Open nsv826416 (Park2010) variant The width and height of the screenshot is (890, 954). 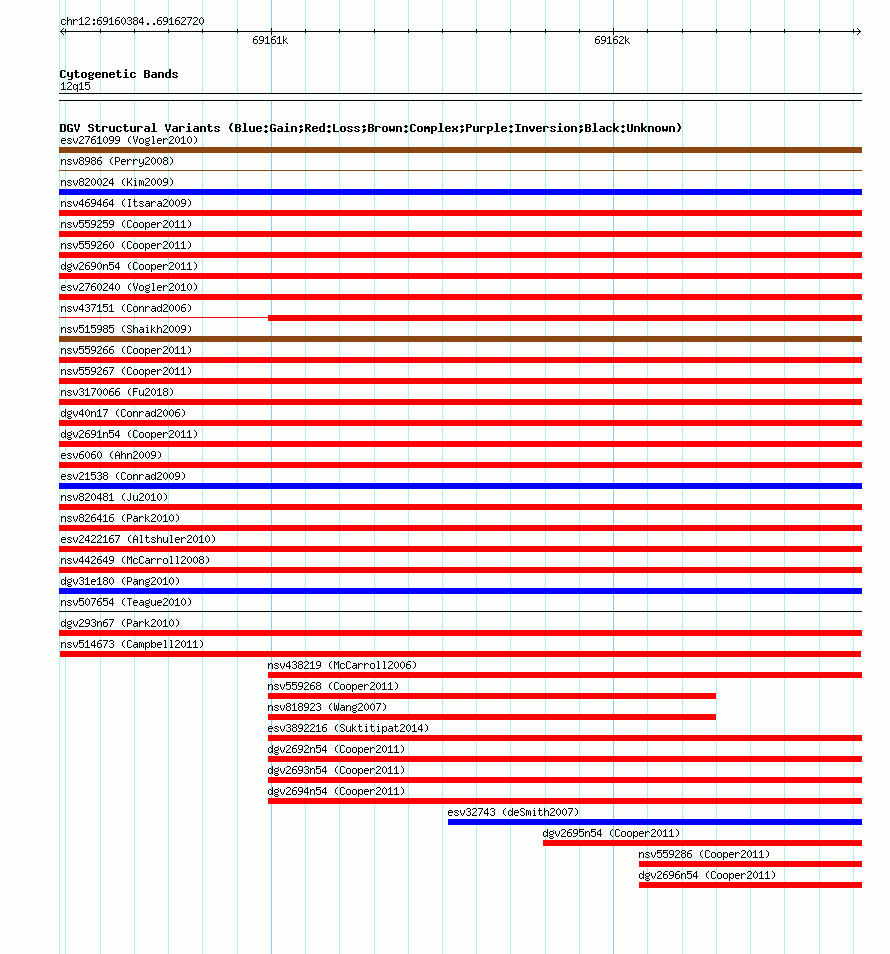(120, 518)
